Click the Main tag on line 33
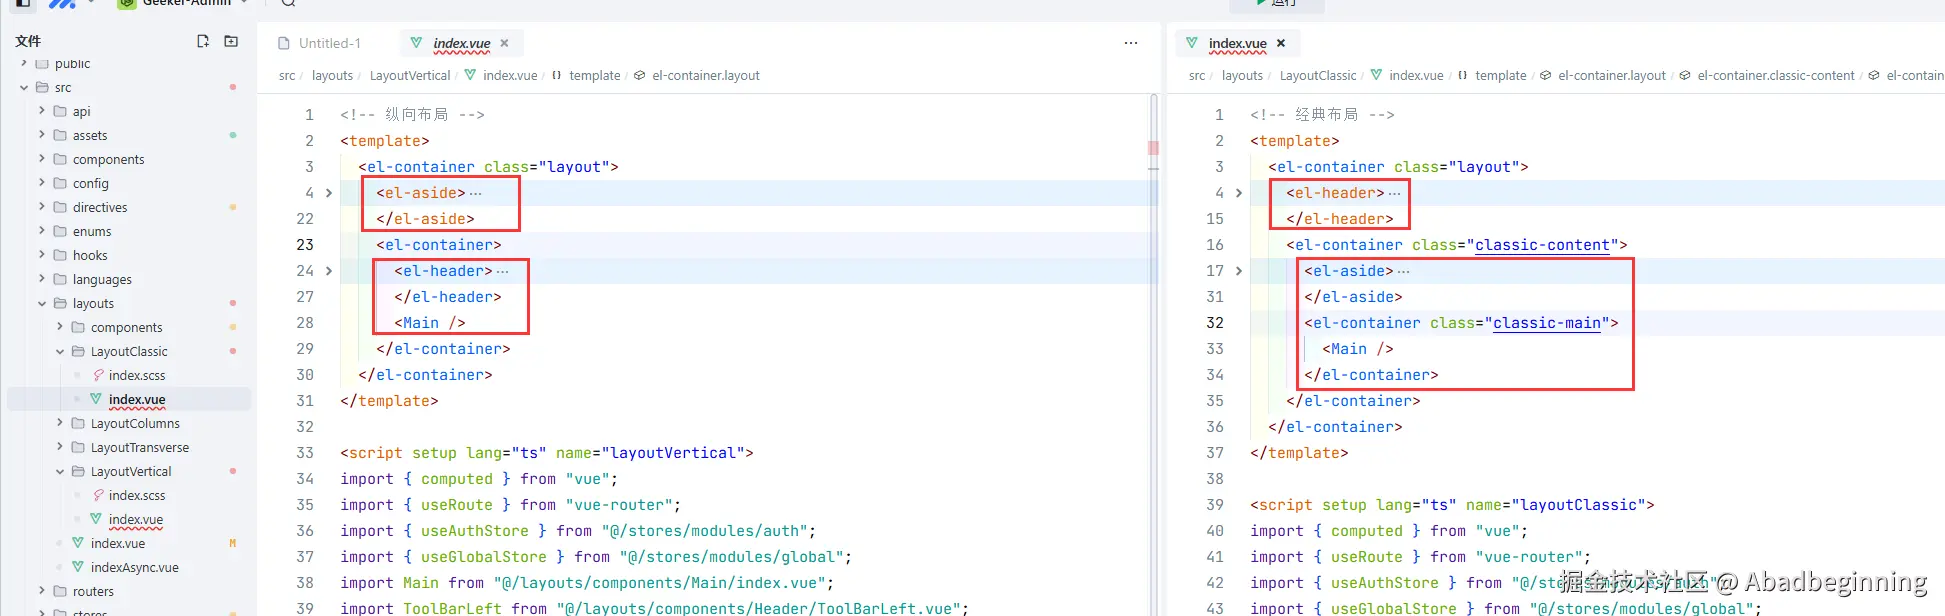The width and height of the screenshot is (1945, 616). [x=1357, y=349]
